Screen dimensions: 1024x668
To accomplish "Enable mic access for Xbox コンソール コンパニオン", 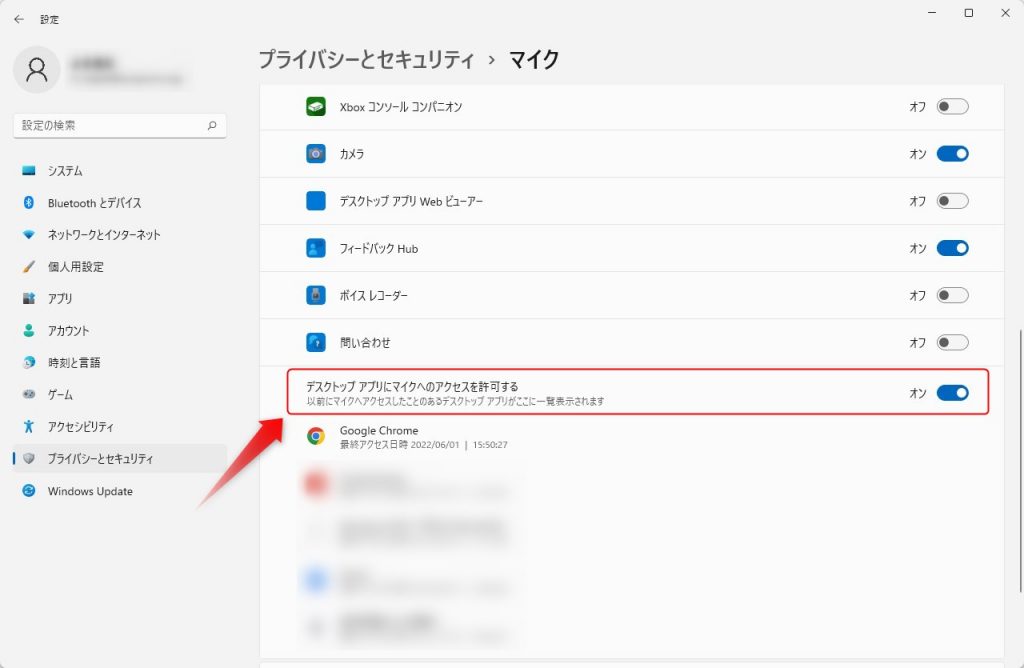I will 952,106.
